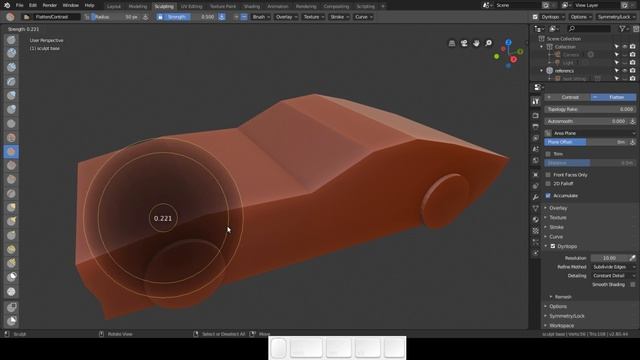Switch perspective/orthographic view grid icon
Screen dimensions: 640x360
click(452, 43)
